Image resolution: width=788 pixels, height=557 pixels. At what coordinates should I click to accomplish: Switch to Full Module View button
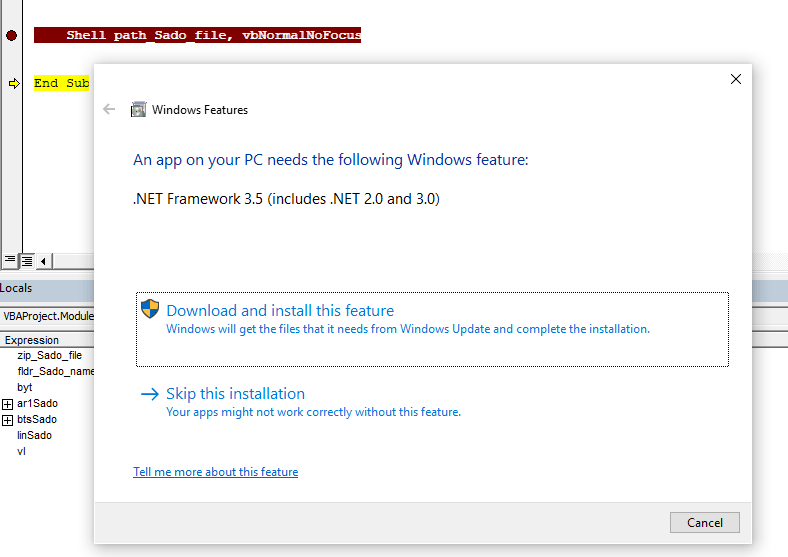pyautogui.click(x=26, y=260)
